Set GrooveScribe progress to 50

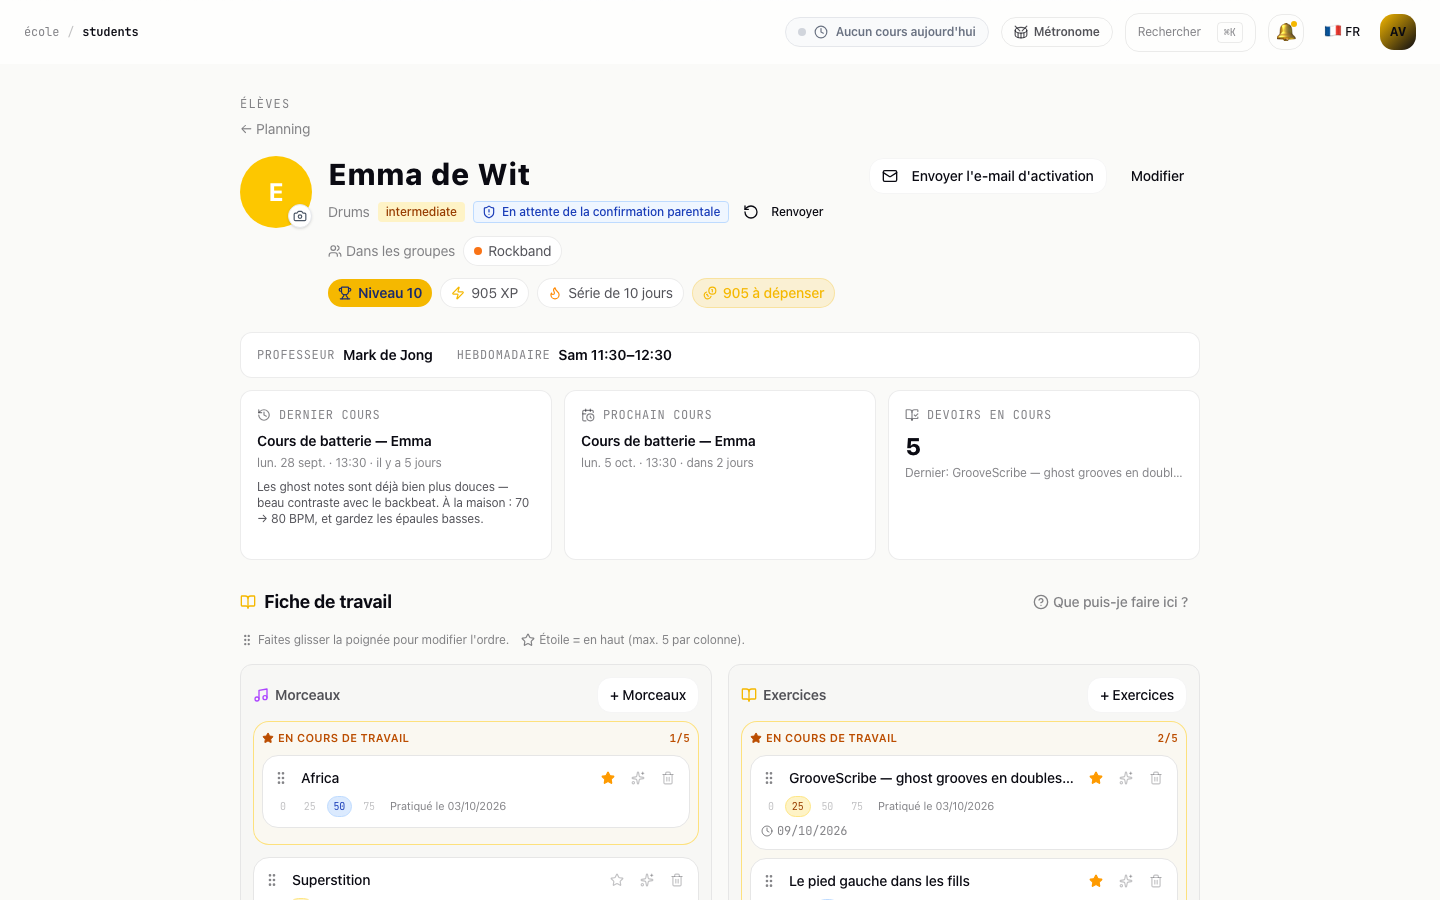pos(827,806)
